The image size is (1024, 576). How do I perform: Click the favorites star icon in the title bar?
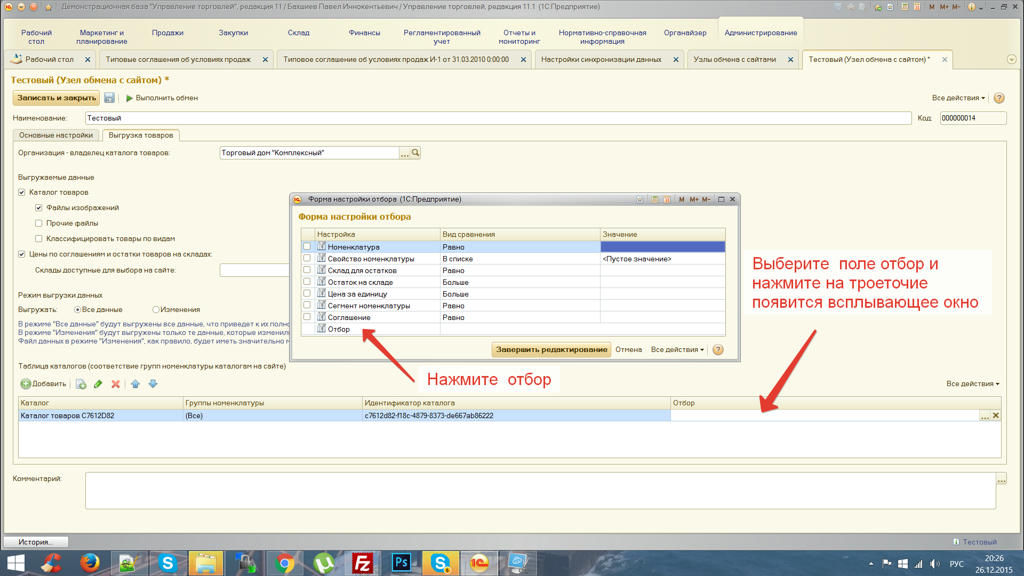pos(48,7)
